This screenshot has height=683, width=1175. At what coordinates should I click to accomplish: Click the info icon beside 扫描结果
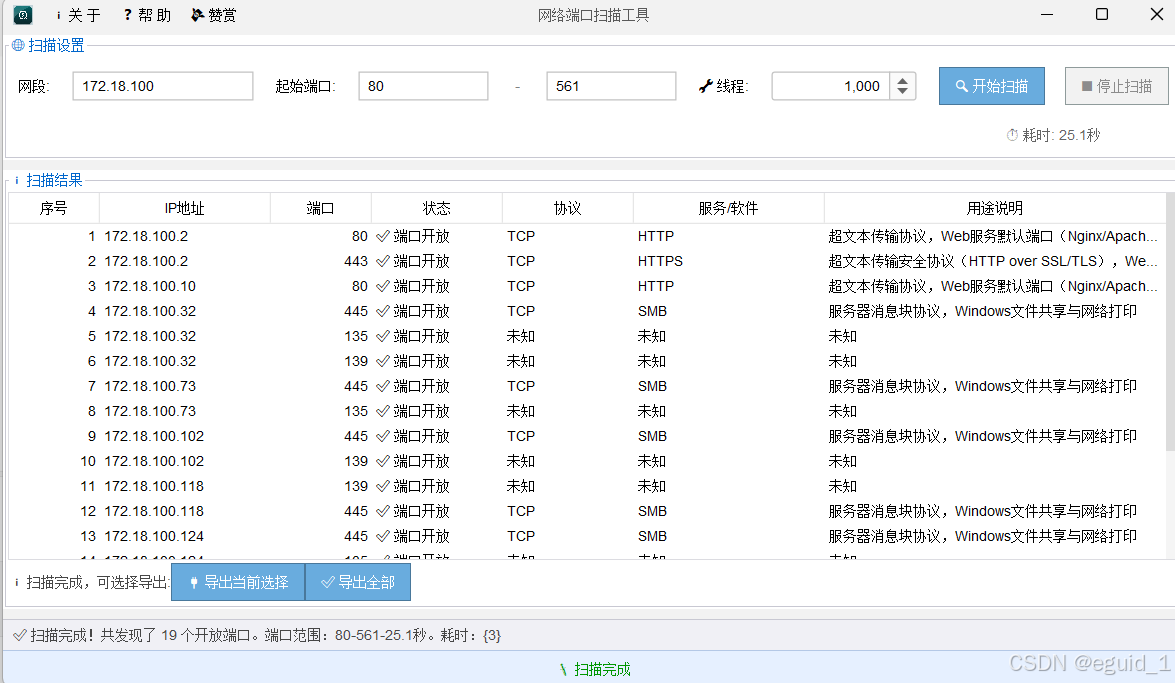[x=16, y=180]
